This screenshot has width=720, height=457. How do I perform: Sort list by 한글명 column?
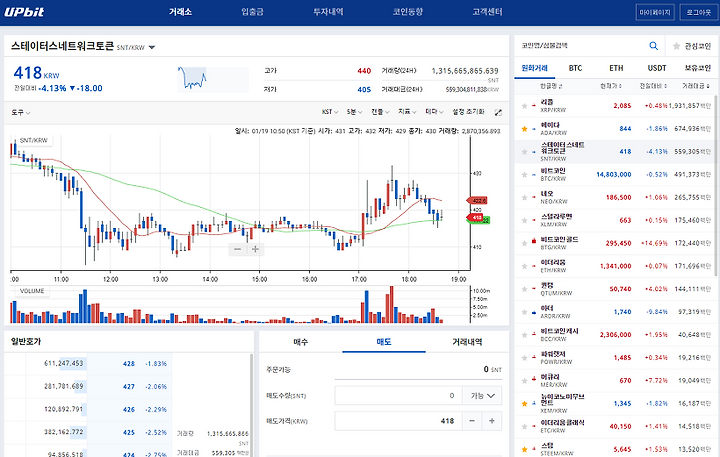[x=551, y=86]
